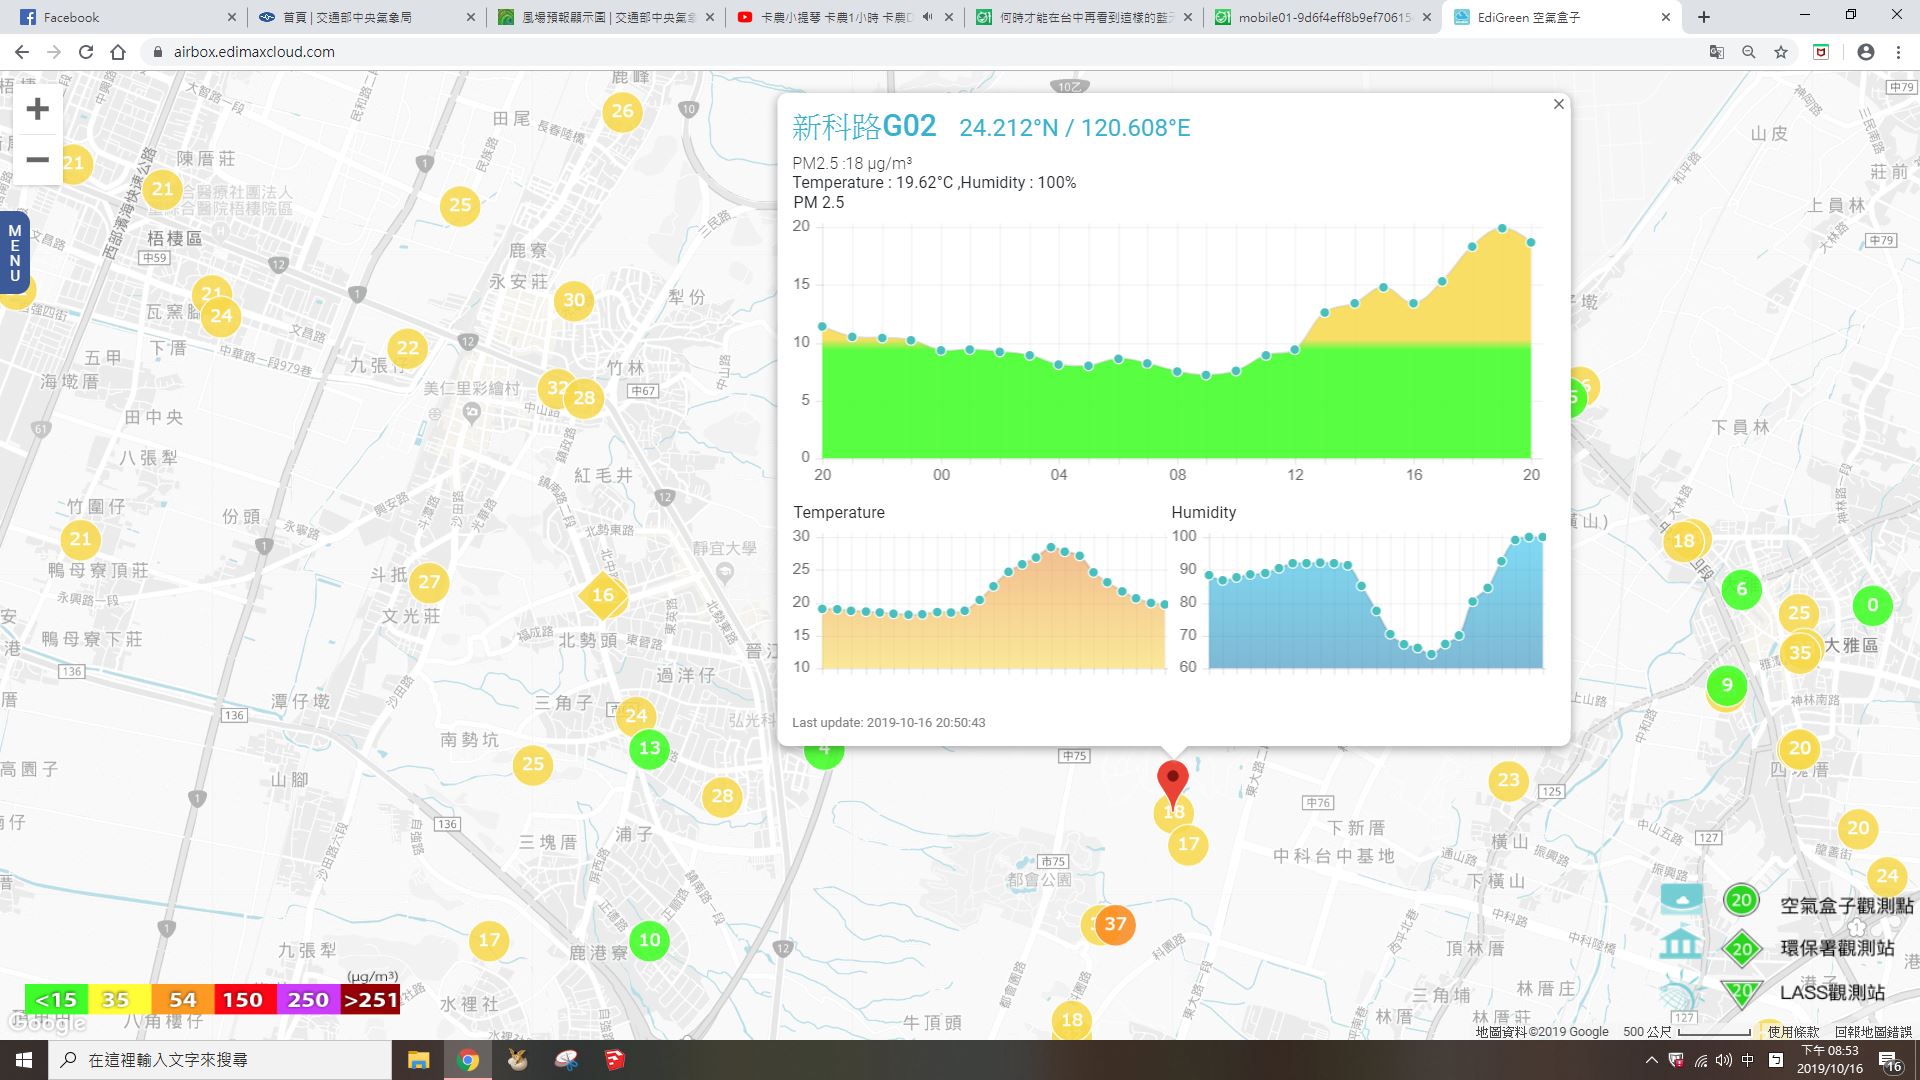
Task: Select the green 0 marker near 大雅區
Action: point(1872,605)
